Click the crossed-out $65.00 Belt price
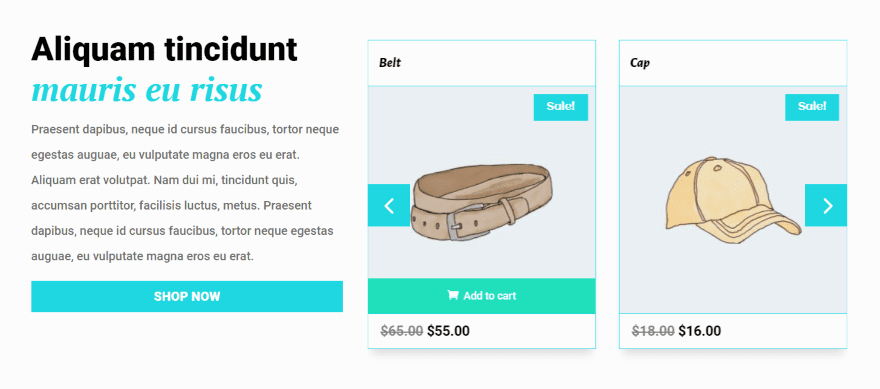Viewport: 880px width, 389px height. pos(402,331)
